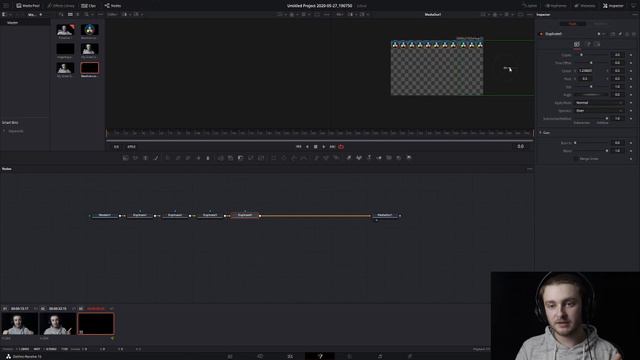Select the Timeline 1 thumbnail in Media Pool
The width and height of the screenshot is (640, 360).
[x=65, y=29]
